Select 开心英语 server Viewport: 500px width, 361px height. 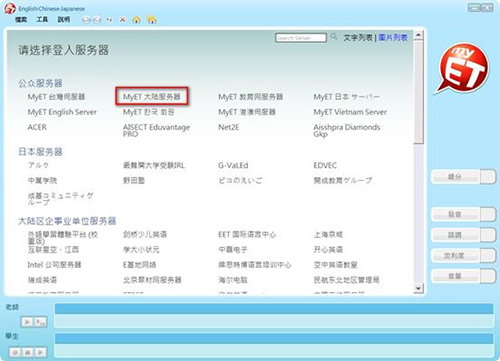pos(328,249)
